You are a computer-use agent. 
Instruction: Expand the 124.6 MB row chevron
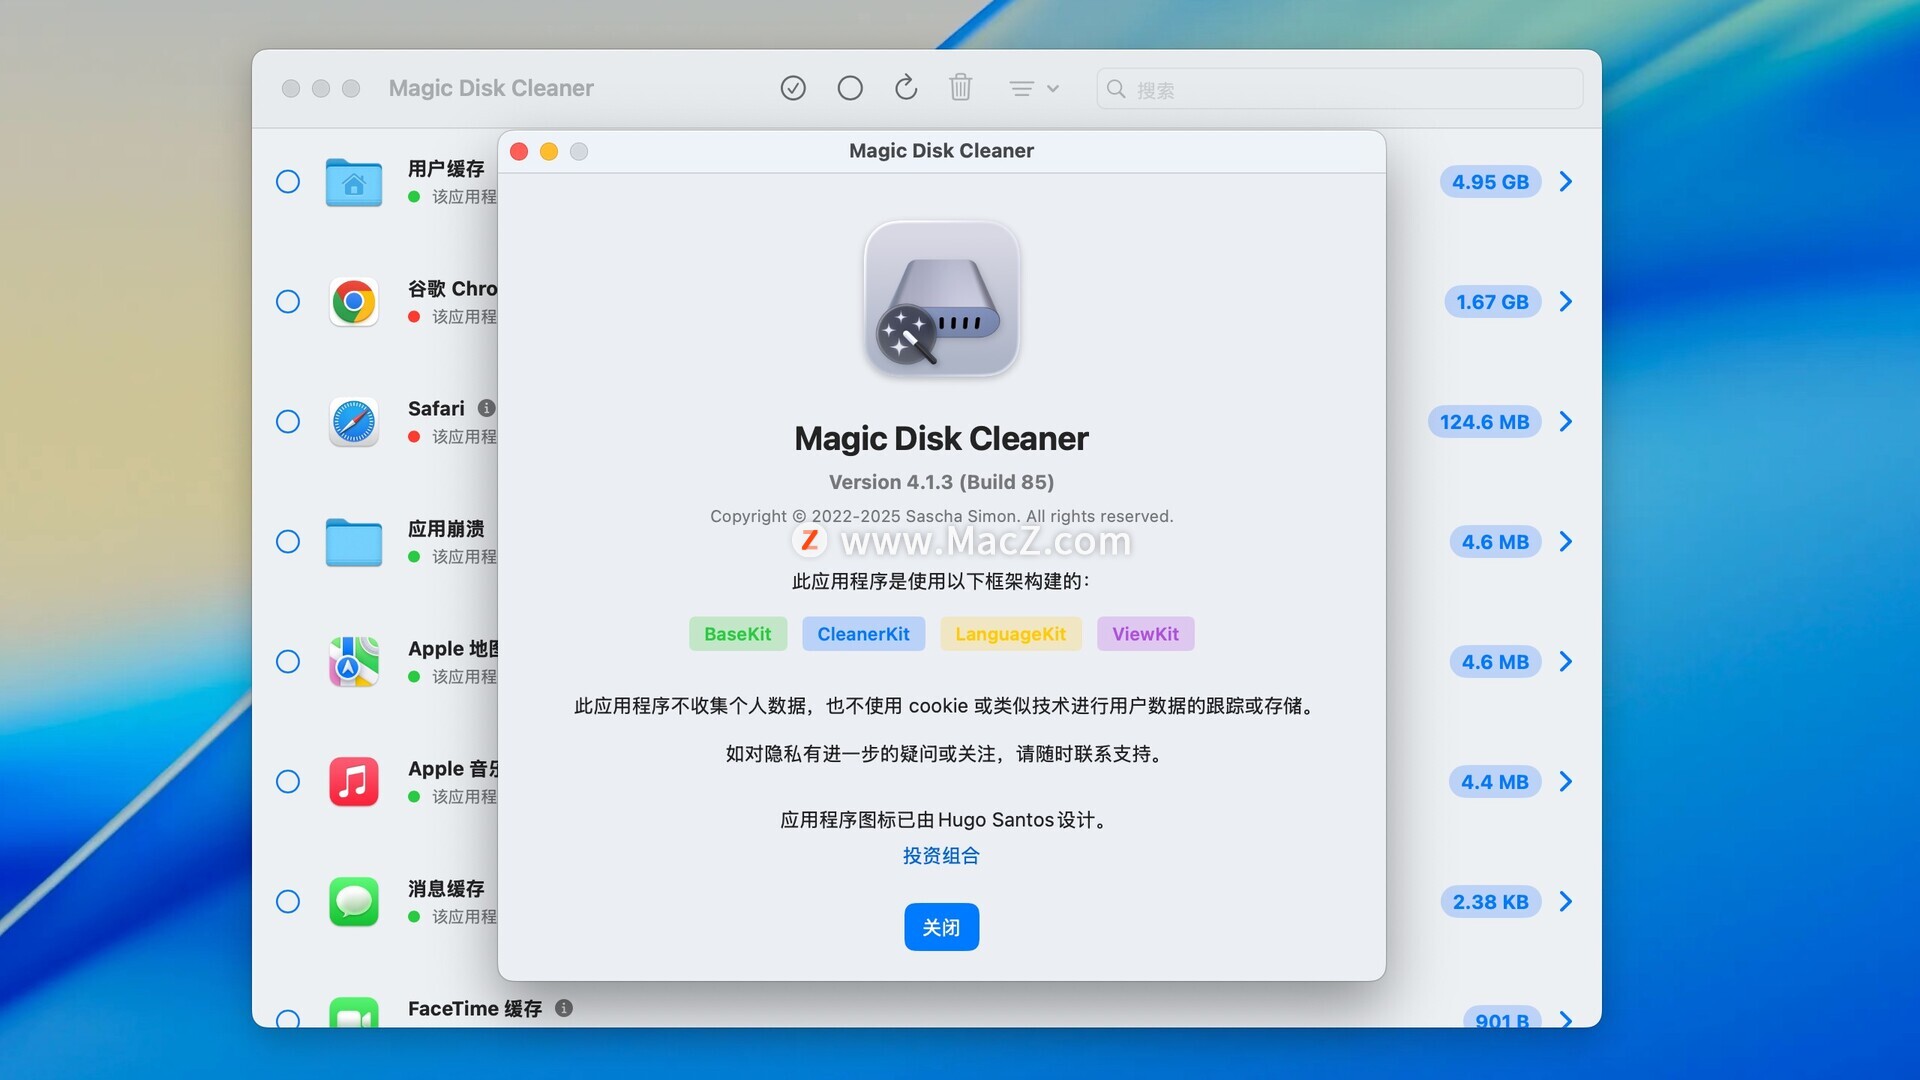click(x=1566, y=422)
